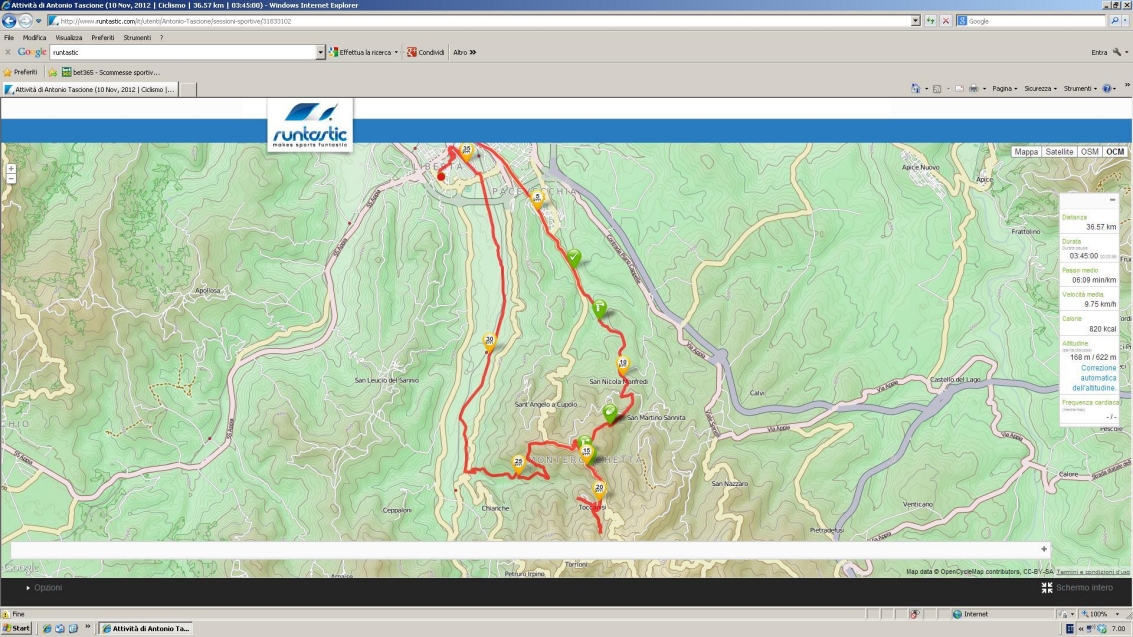Switch map to Satellite view
Screen dimensions: 1133x637
[x=1059, y=152]
